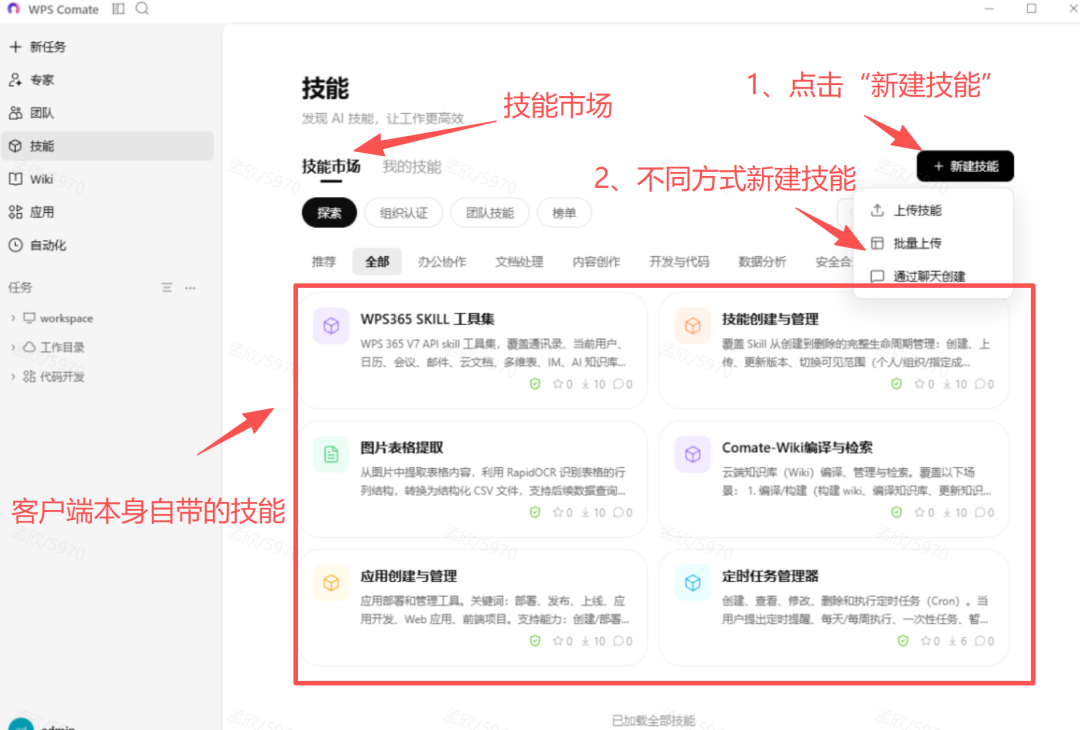This screenshot has width=1080, height=730.
Task: Open the 图片表格提取 card title
Action: [402, 448]
